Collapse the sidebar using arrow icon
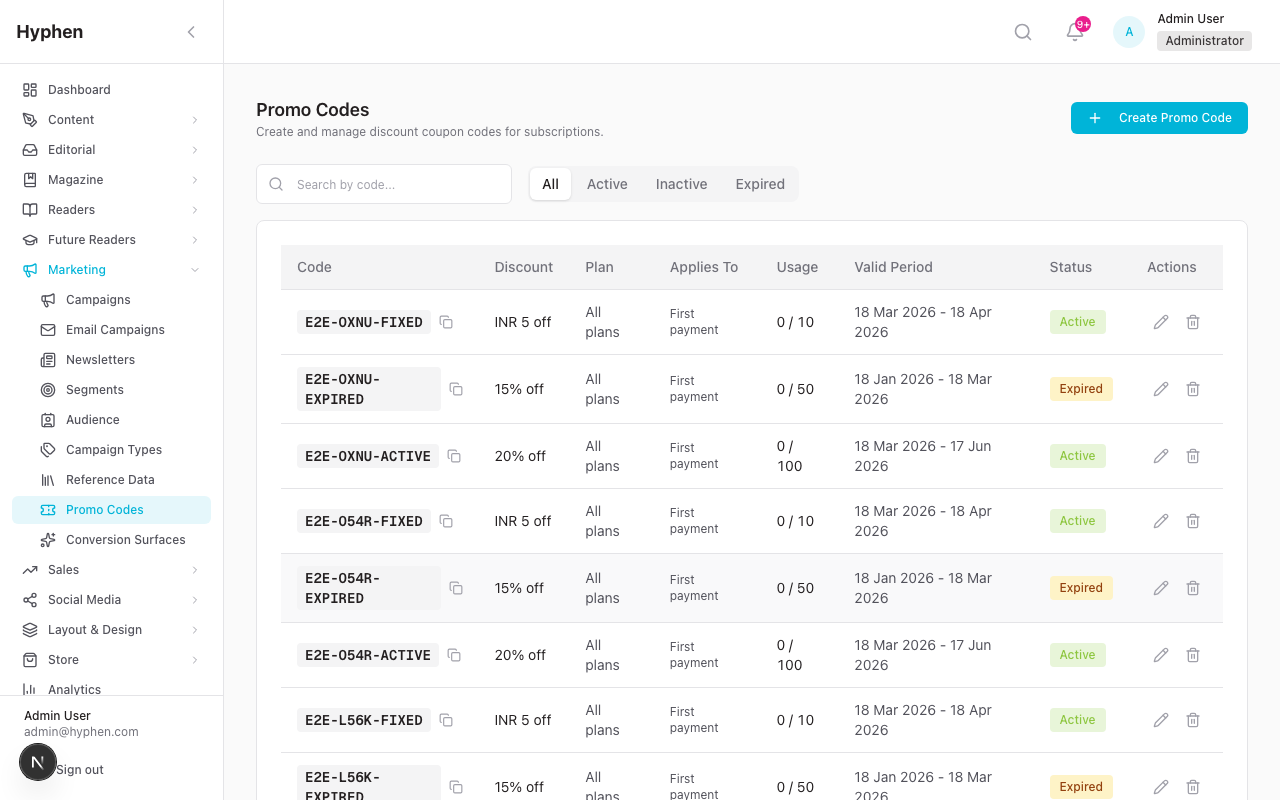This screenshot has width=1280, height=800. click(191, 32)
